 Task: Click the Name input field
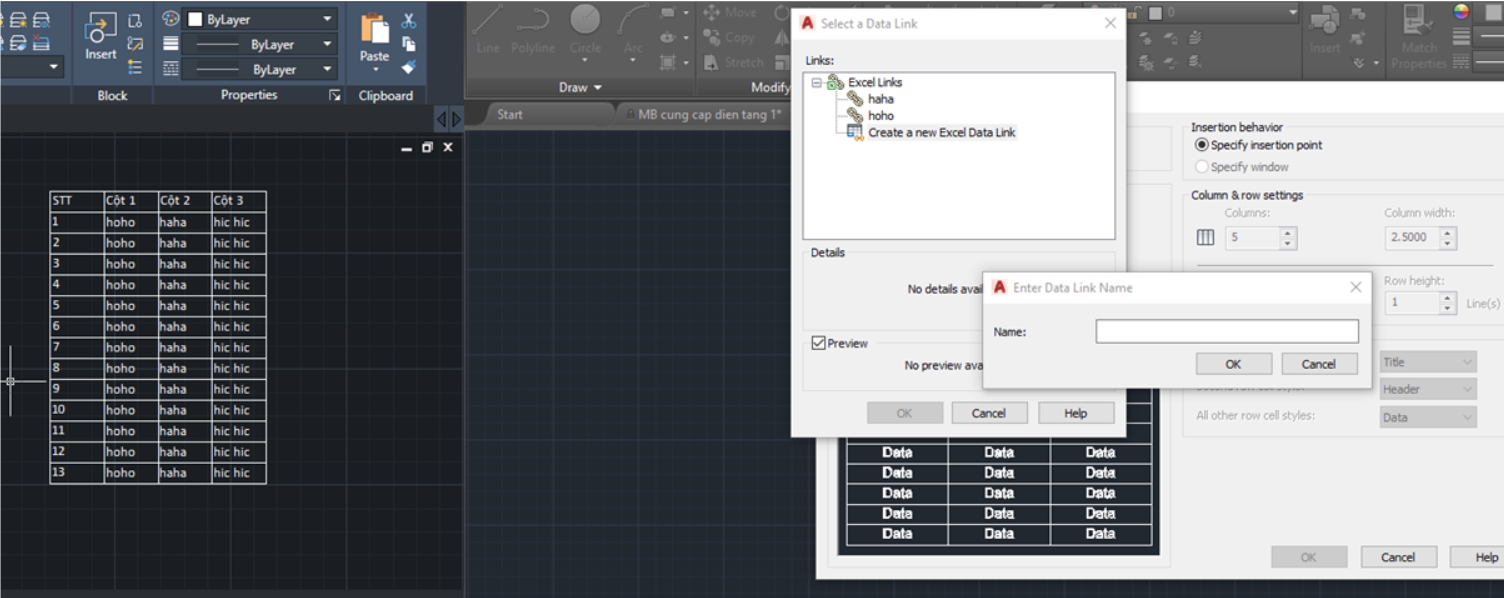click(x=1227, y=331)
